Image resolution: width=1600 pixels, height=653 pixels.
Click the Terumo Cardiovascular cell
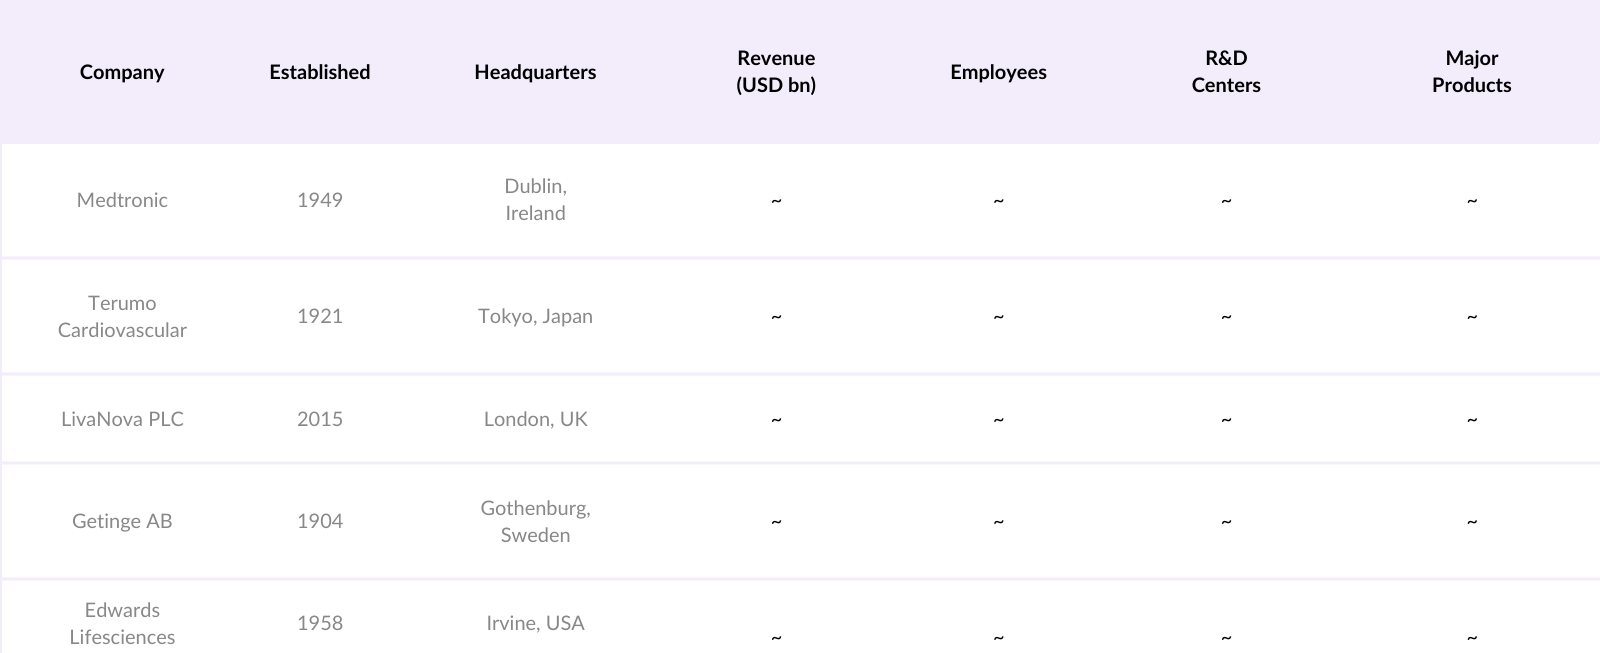pos(122,316)
